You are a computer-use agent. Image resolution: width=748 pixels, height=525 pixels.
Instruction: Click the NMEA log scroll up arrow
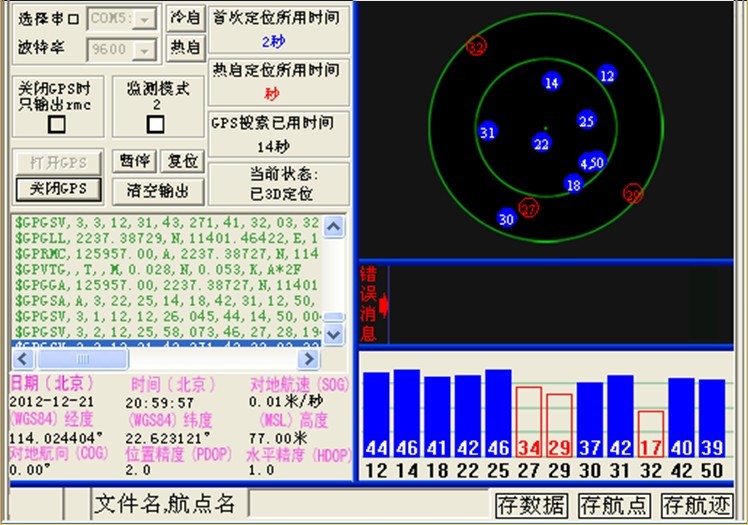[x=333, y=226]
